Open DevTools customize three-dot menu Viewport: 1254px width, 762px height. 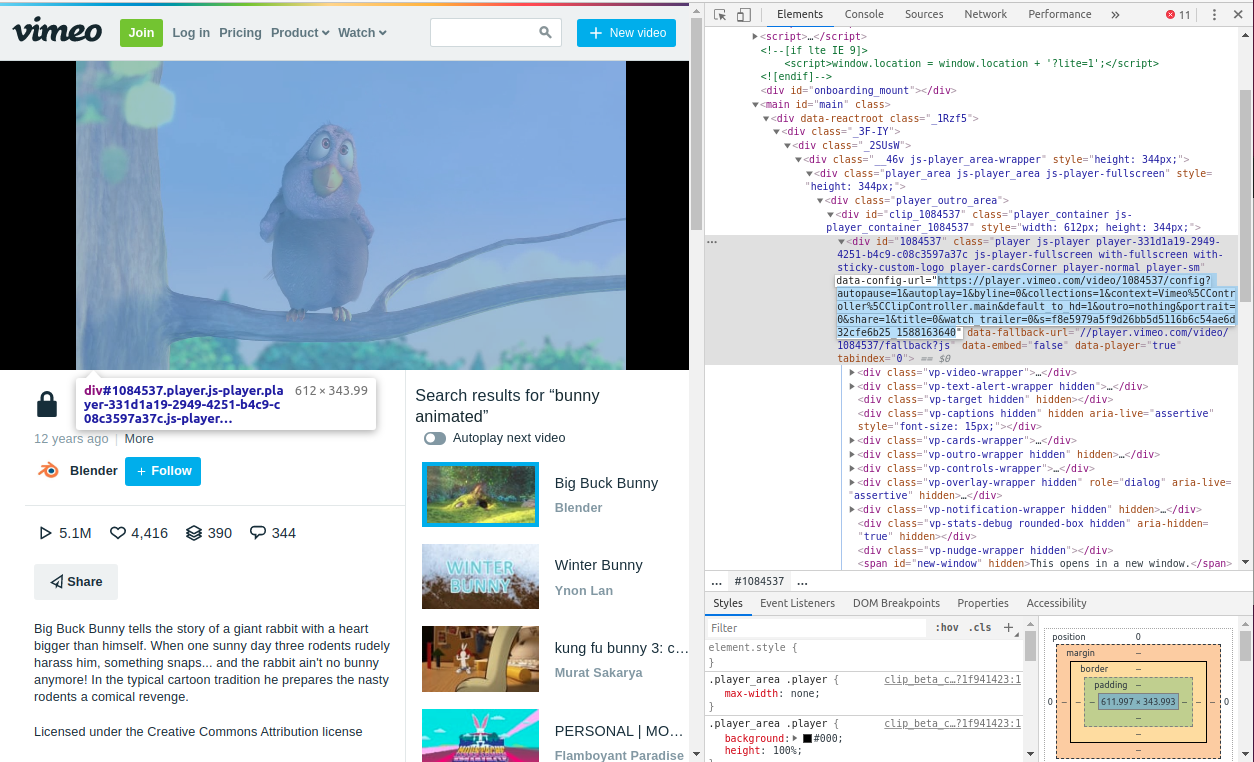pos(1214,15)
